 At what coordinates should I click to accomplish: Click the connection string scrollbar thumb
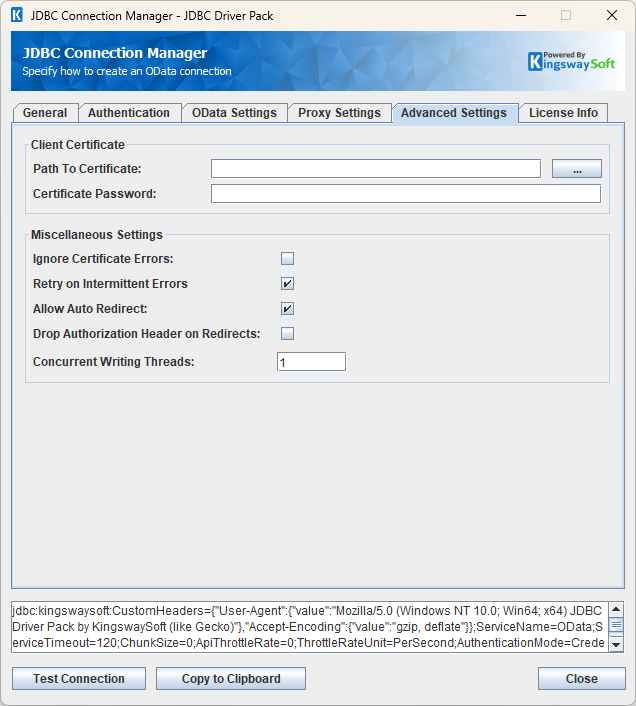click(x=616, y=626)
